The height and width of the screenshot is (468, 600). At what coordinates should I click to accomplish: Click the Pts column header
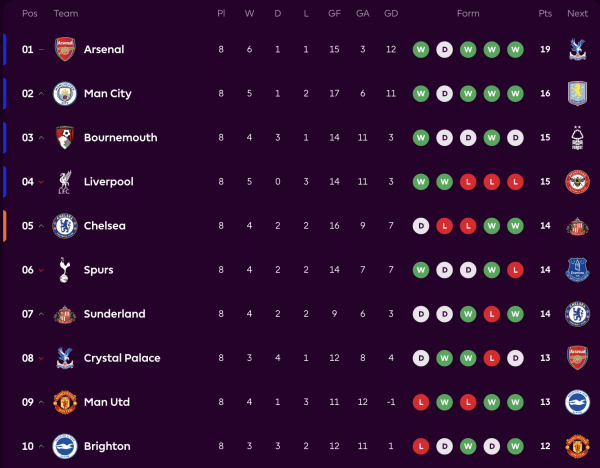click(545, 14)
